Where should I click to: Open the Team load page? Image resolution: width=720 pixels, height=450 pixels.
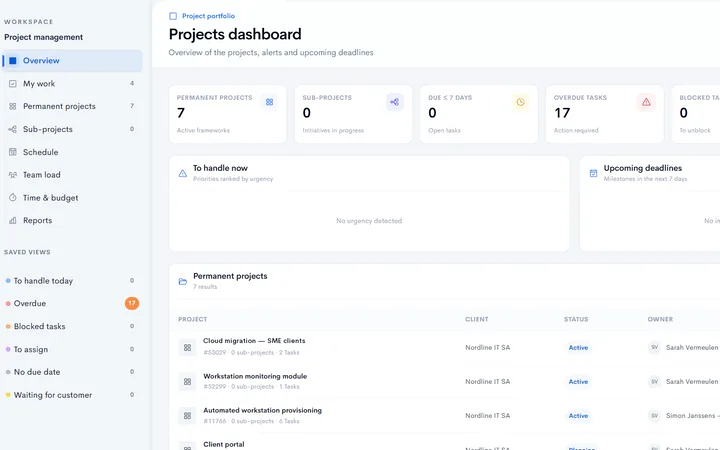[x=72, y=175]
